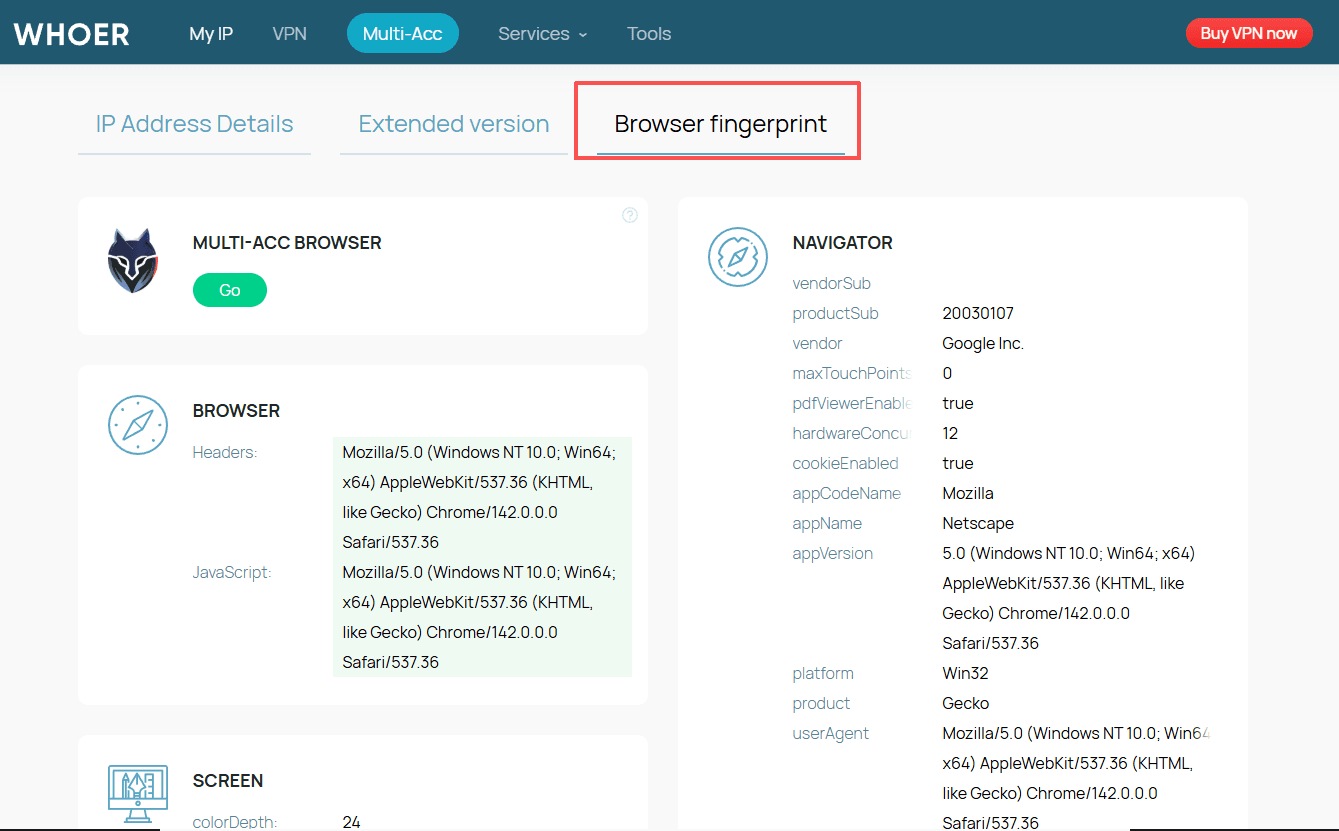Screen dimensions: 1339x831
Task: Click the NAVIGATOR section heading
Action: 843,243
